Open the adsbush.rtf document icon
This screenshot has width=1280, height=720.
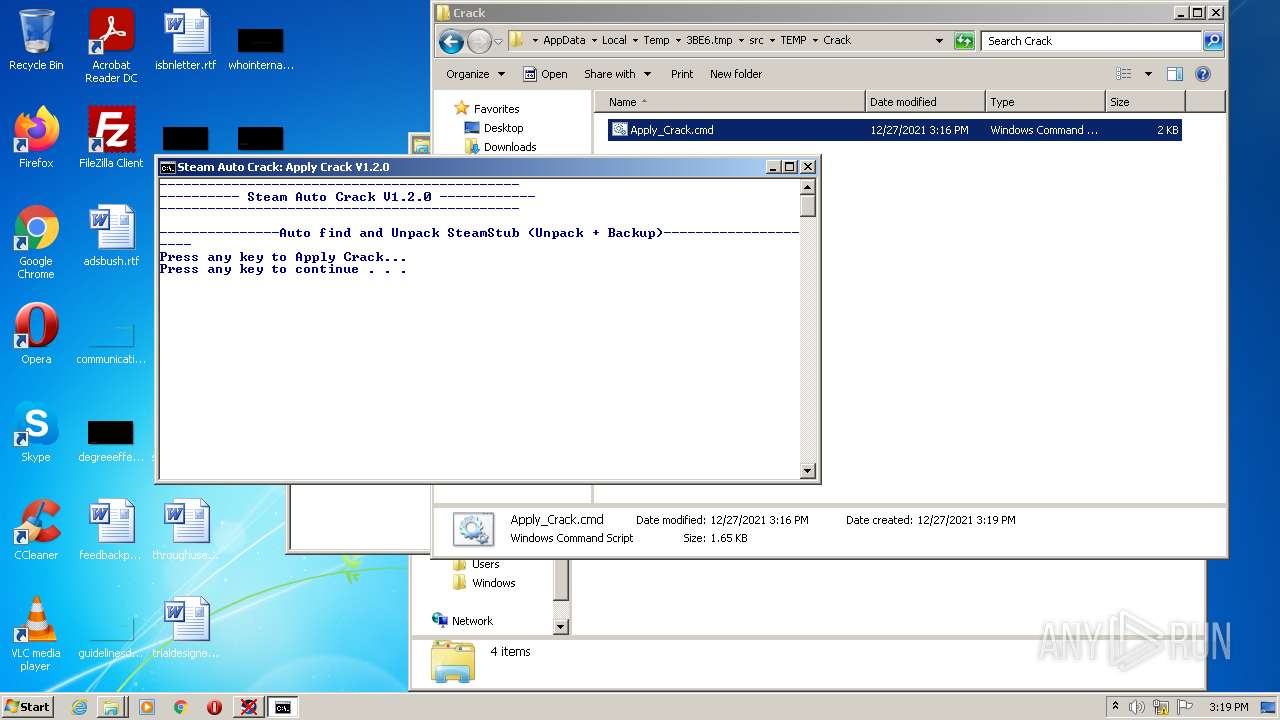pyautogui.click(x=111, y=236)
